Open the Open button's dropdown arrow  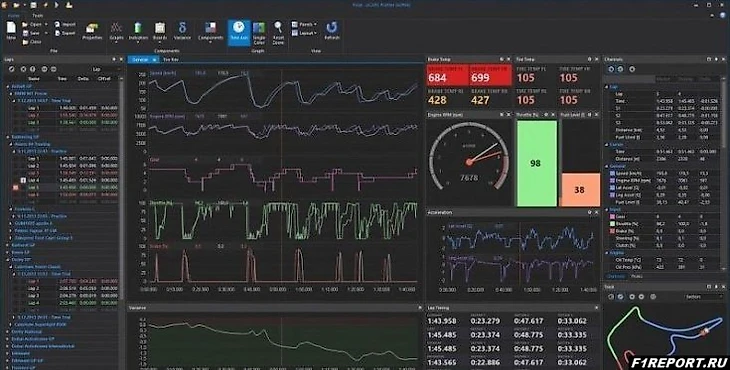[46, 24]
